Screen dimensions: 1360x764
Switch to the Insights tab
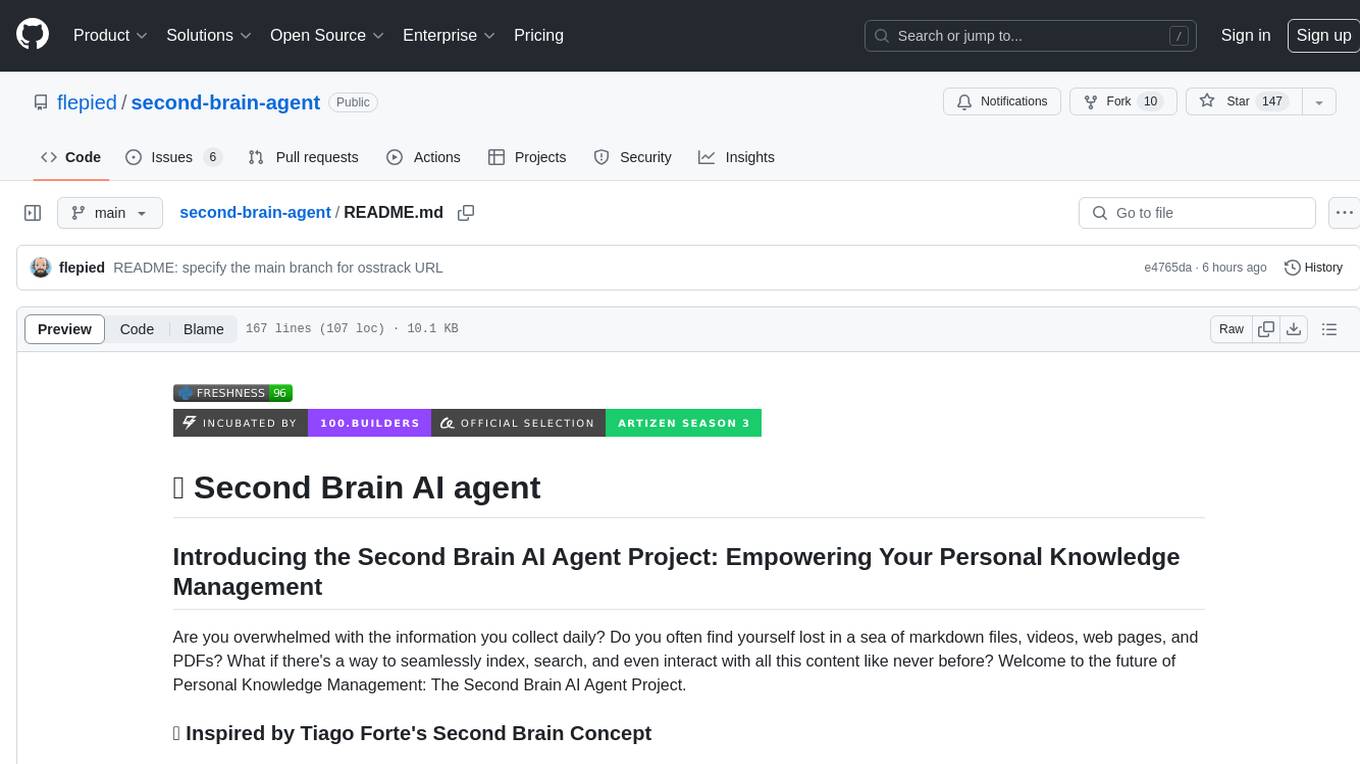736,157
